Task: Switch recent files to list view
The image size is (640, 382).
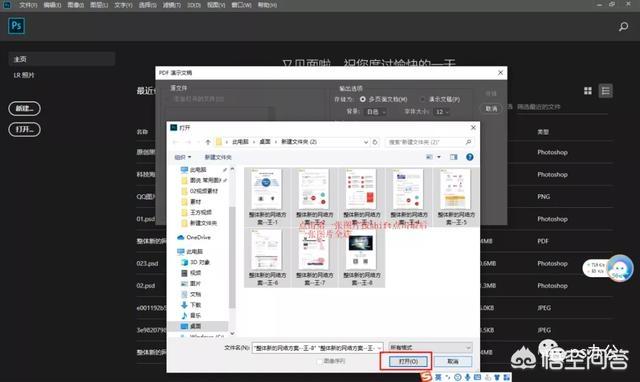Action: pos(606,91)
